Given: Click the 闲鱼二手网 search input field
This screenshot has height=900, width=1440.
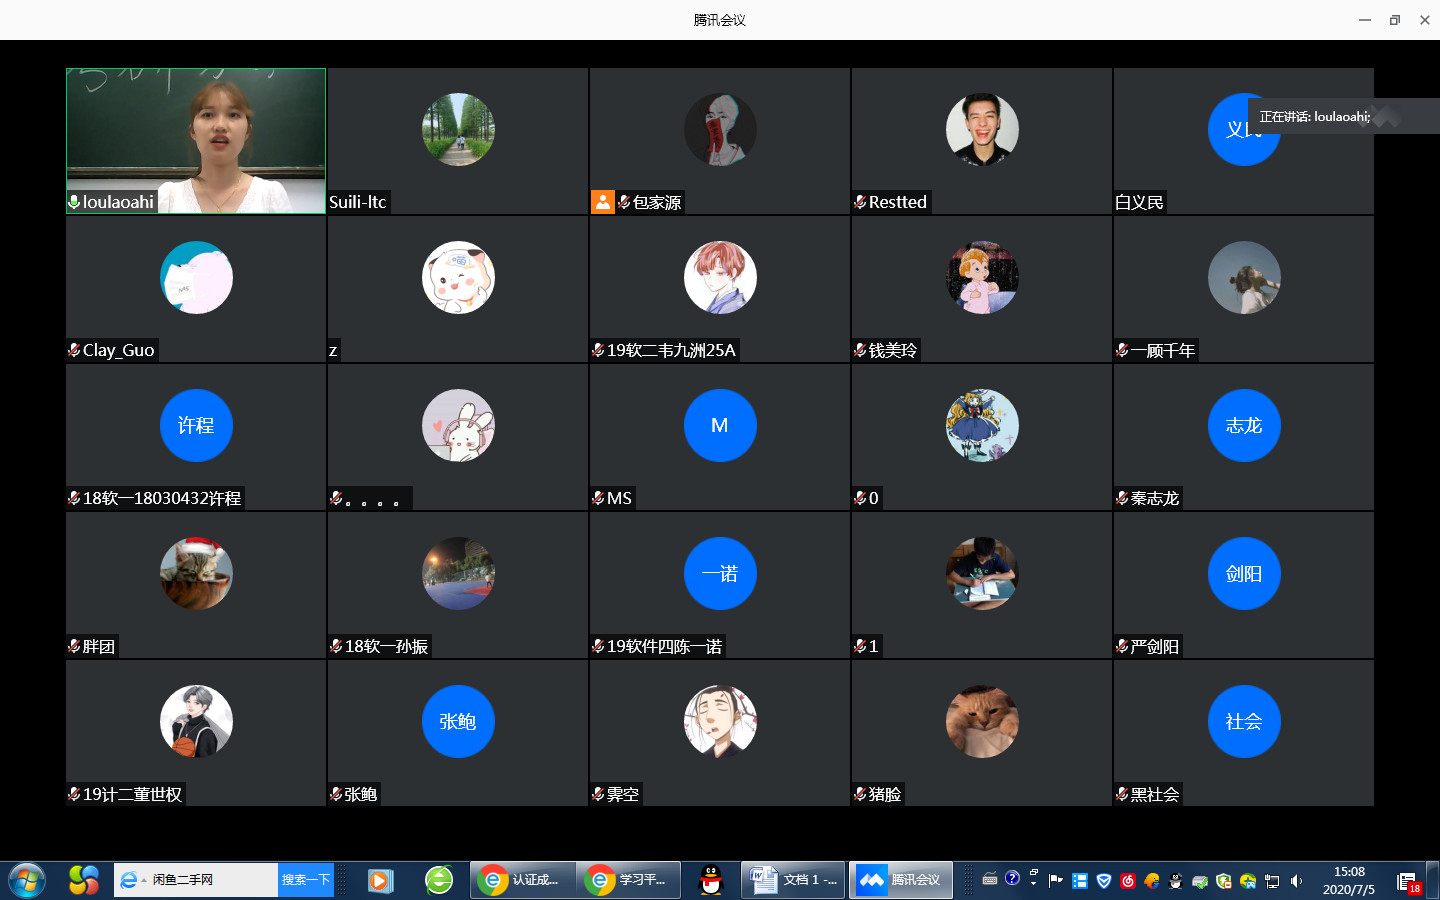Looking at the screenshot, I should [x=210, y=880].
